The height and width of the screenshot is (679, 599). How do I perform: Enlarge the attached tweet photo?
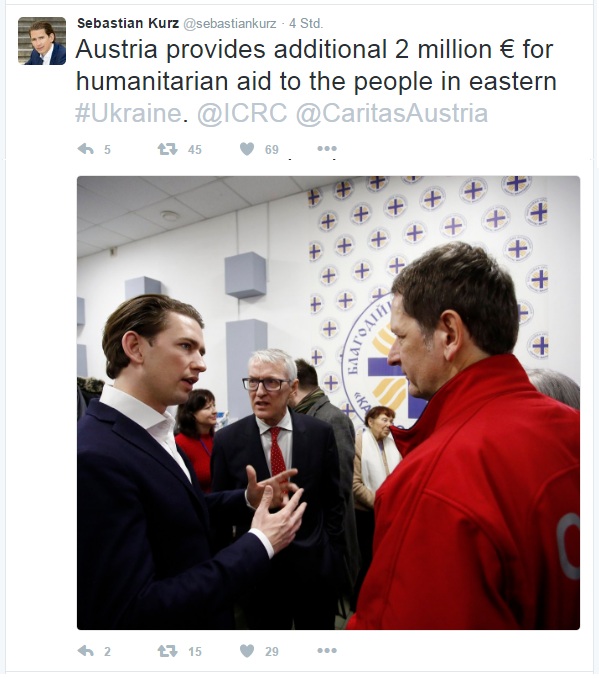click(x=328, y=403)
